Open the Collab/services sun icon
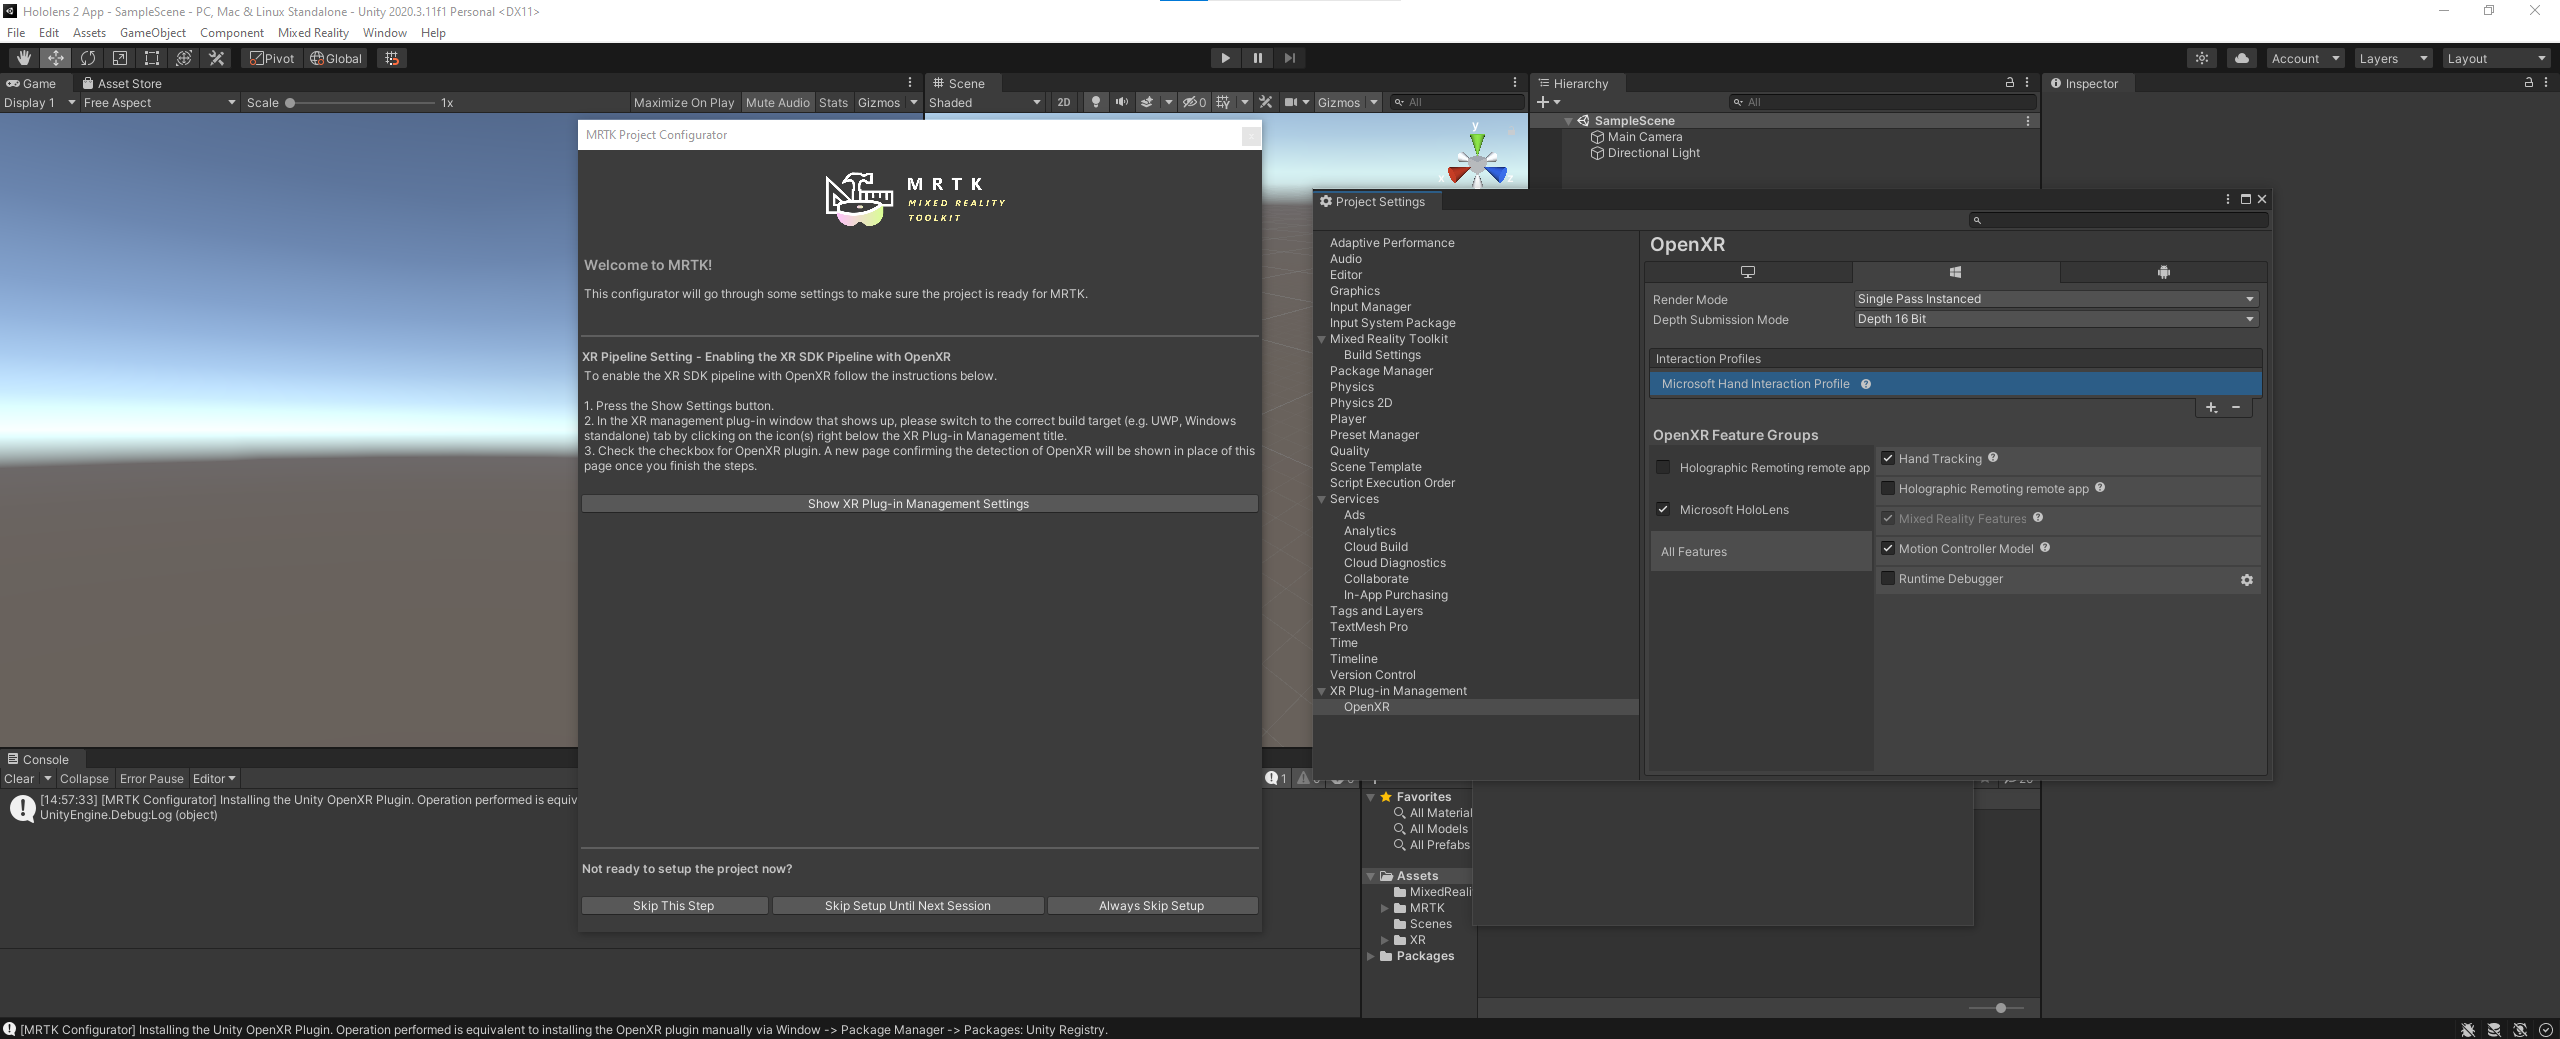 click(2202, 58)
